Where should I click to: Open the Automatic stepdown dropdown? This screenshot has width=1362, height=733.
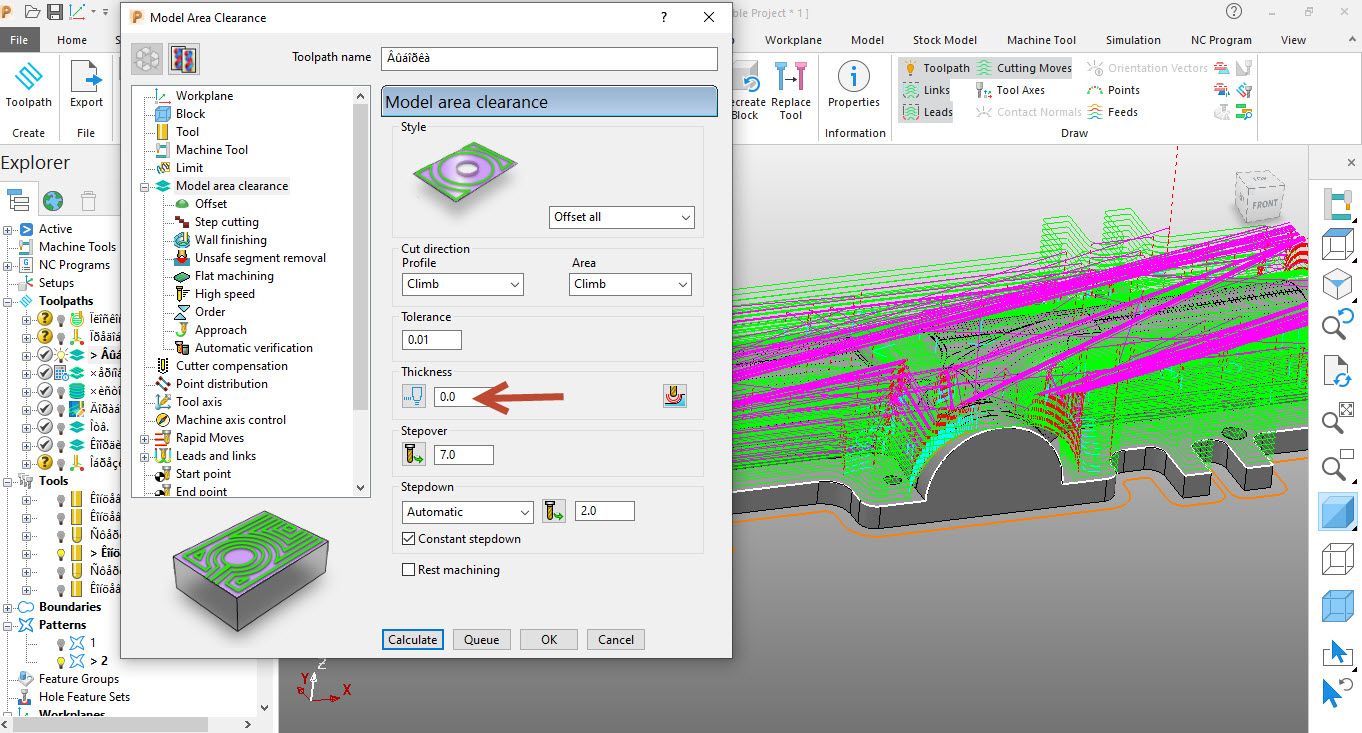click(x=468, y=511)
